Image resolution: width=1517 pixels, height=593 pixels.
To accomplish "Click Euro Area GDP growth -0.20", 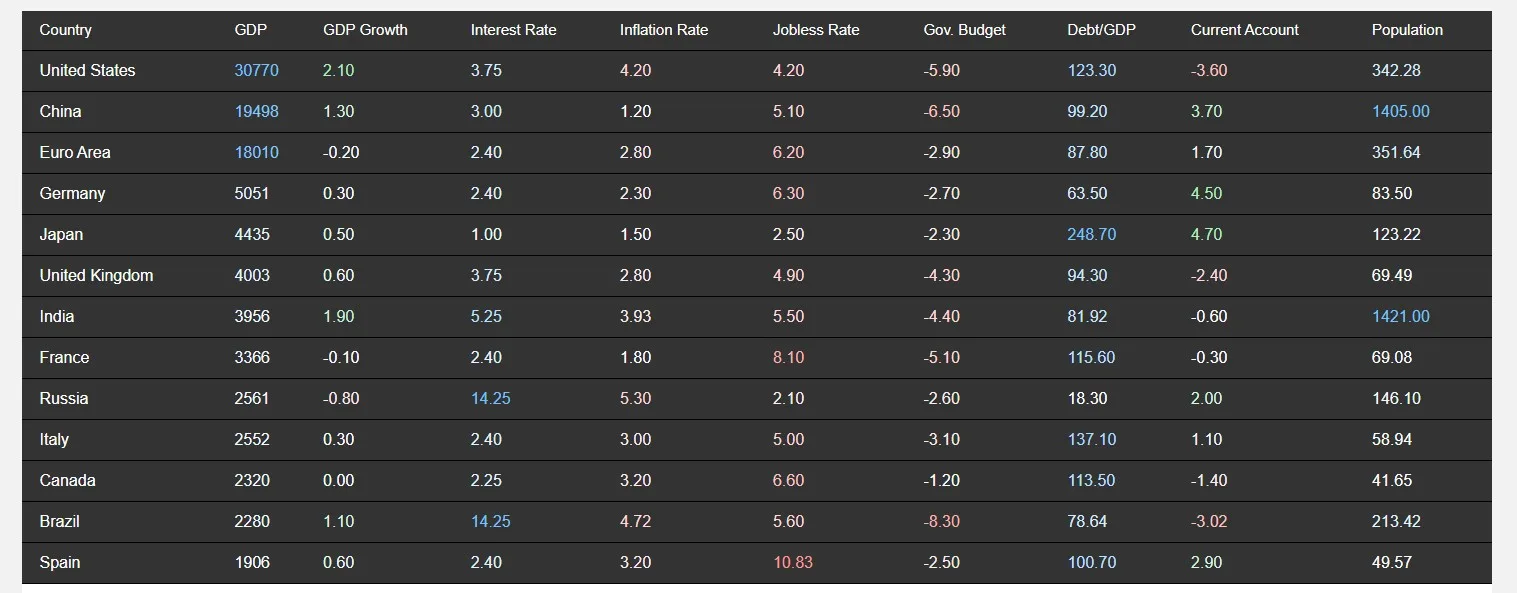I will click(341, 152).
